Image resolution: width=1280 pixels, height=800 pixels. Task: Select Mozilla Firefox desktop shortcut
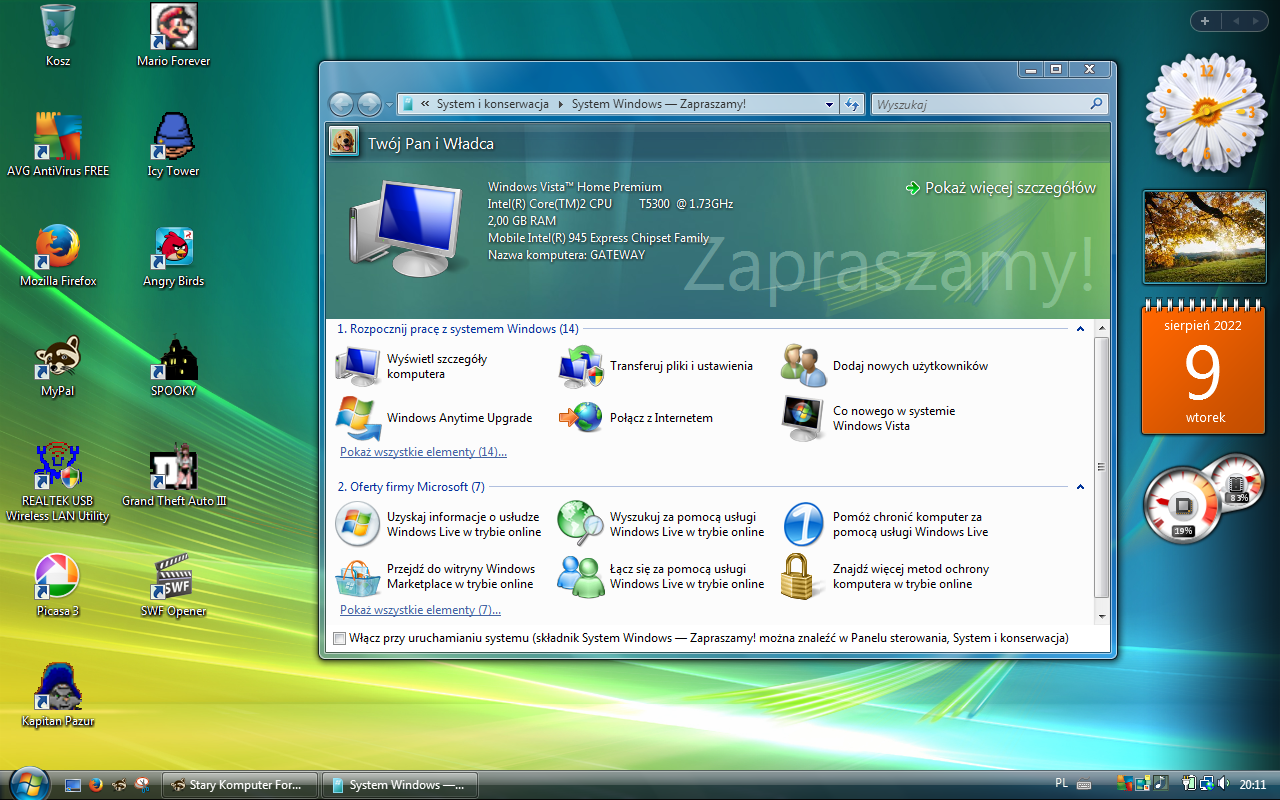pos(58,247)
